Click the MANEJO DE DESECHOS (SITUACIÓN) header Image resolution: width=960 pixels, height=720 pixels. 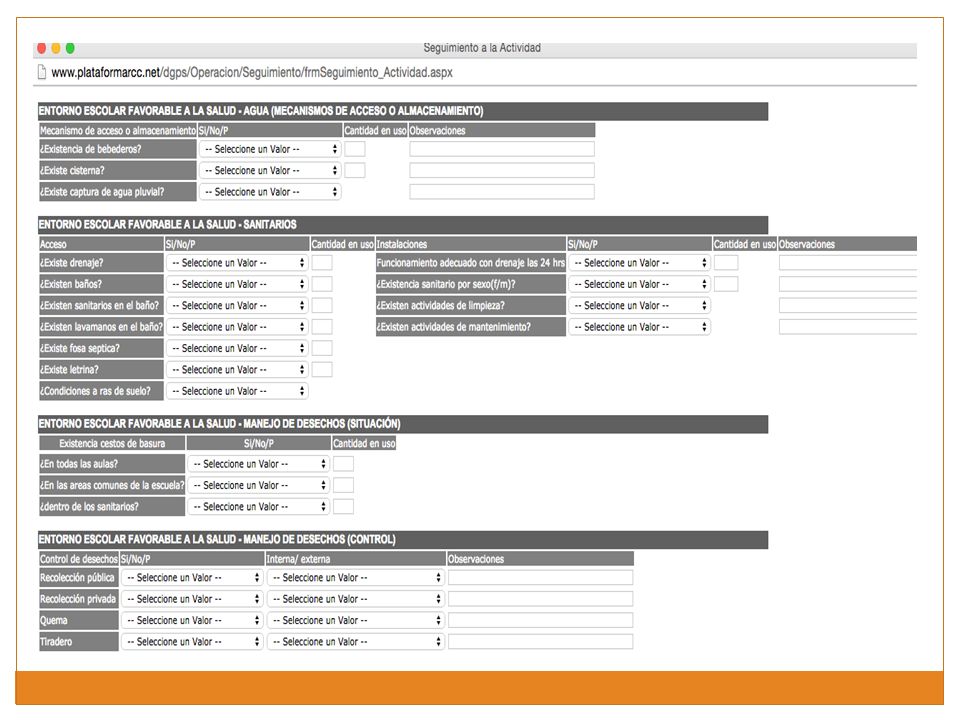pos(403,424)
